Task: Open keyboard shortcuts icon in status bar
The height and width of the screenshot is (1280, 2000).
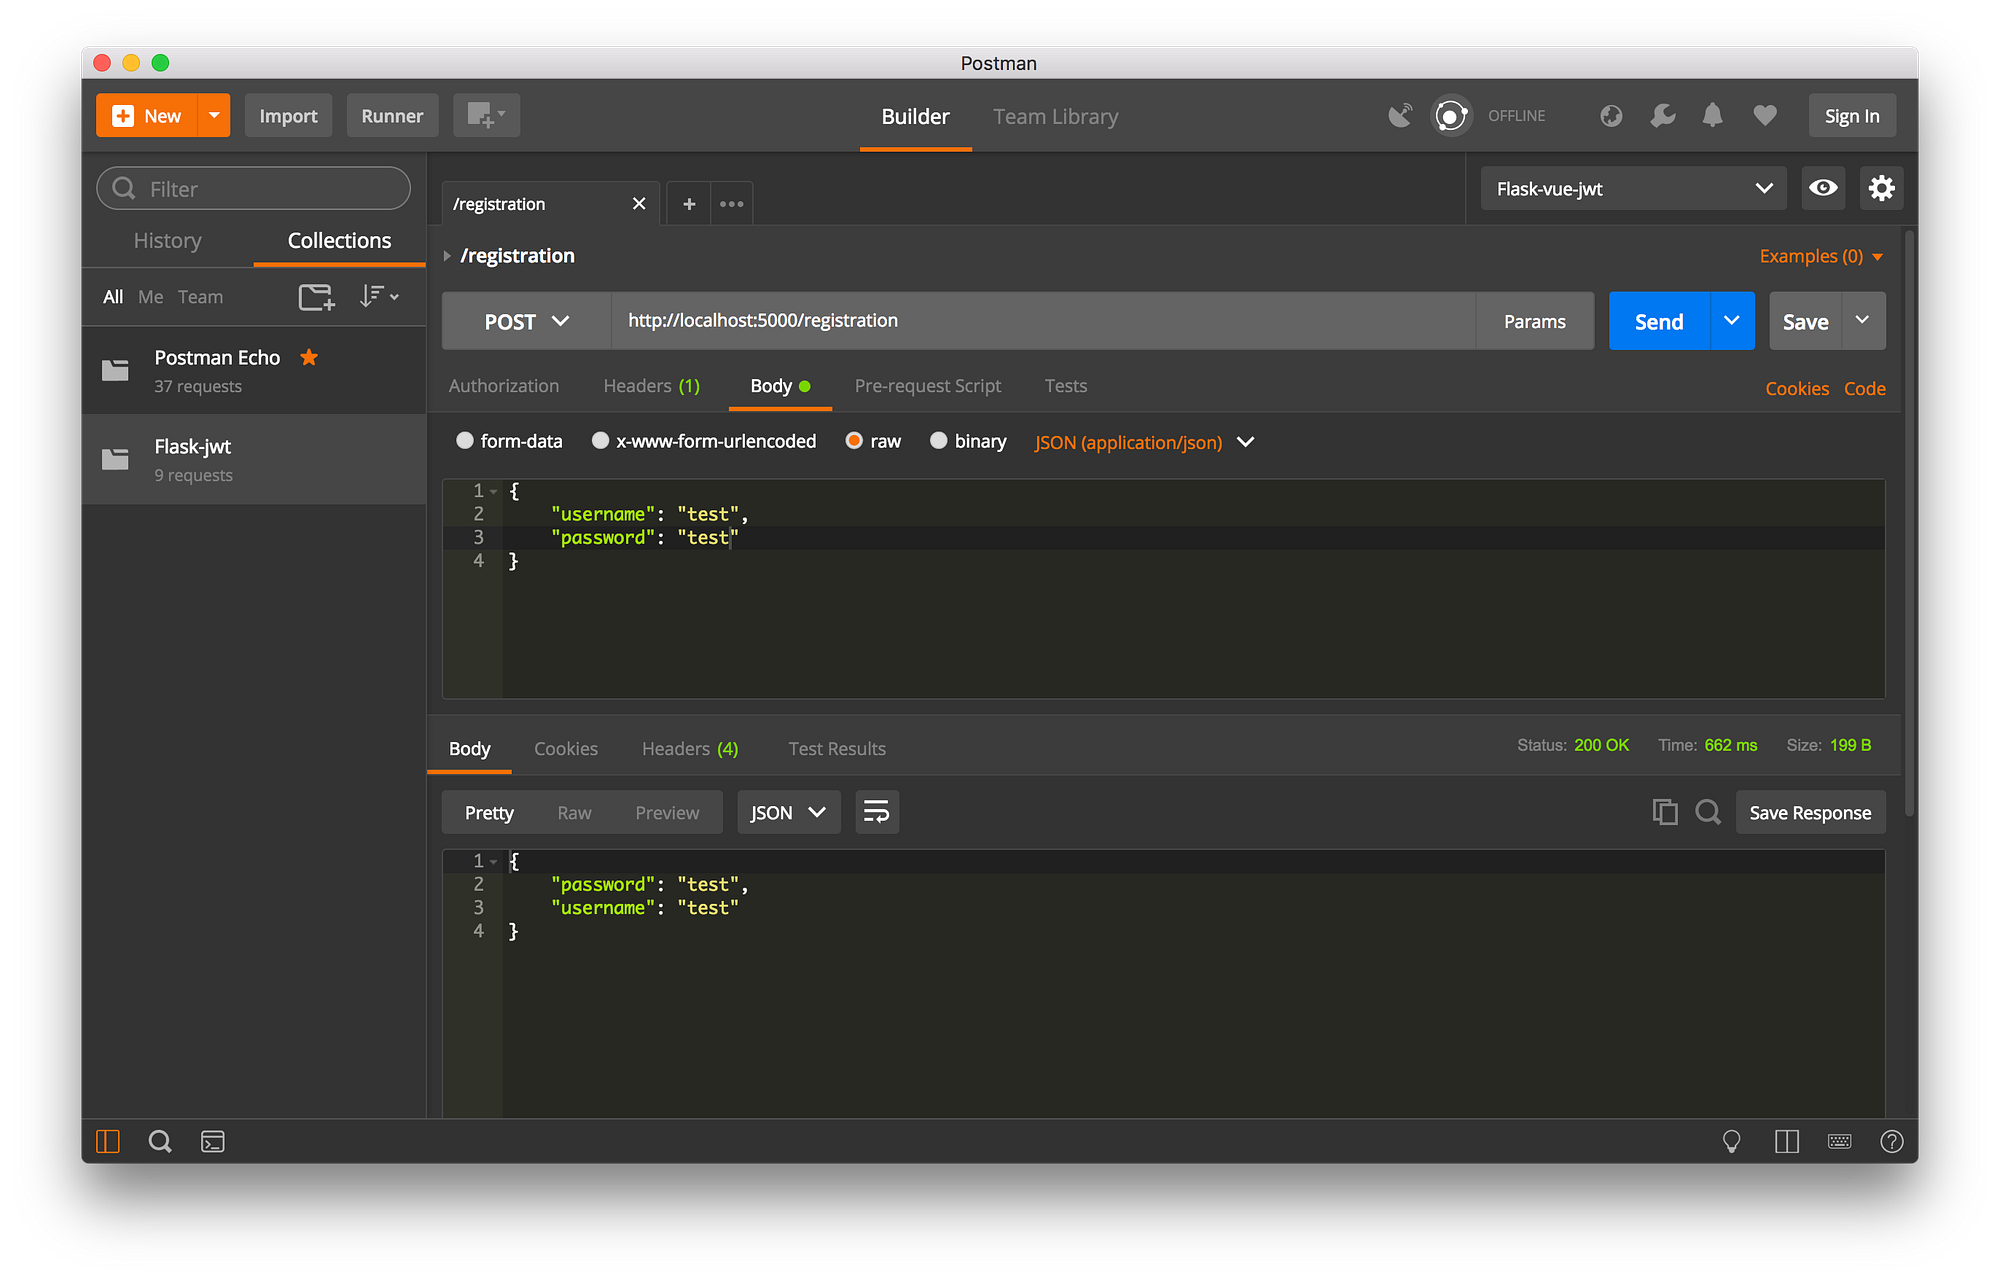Action: (x=1839, y=1141)
